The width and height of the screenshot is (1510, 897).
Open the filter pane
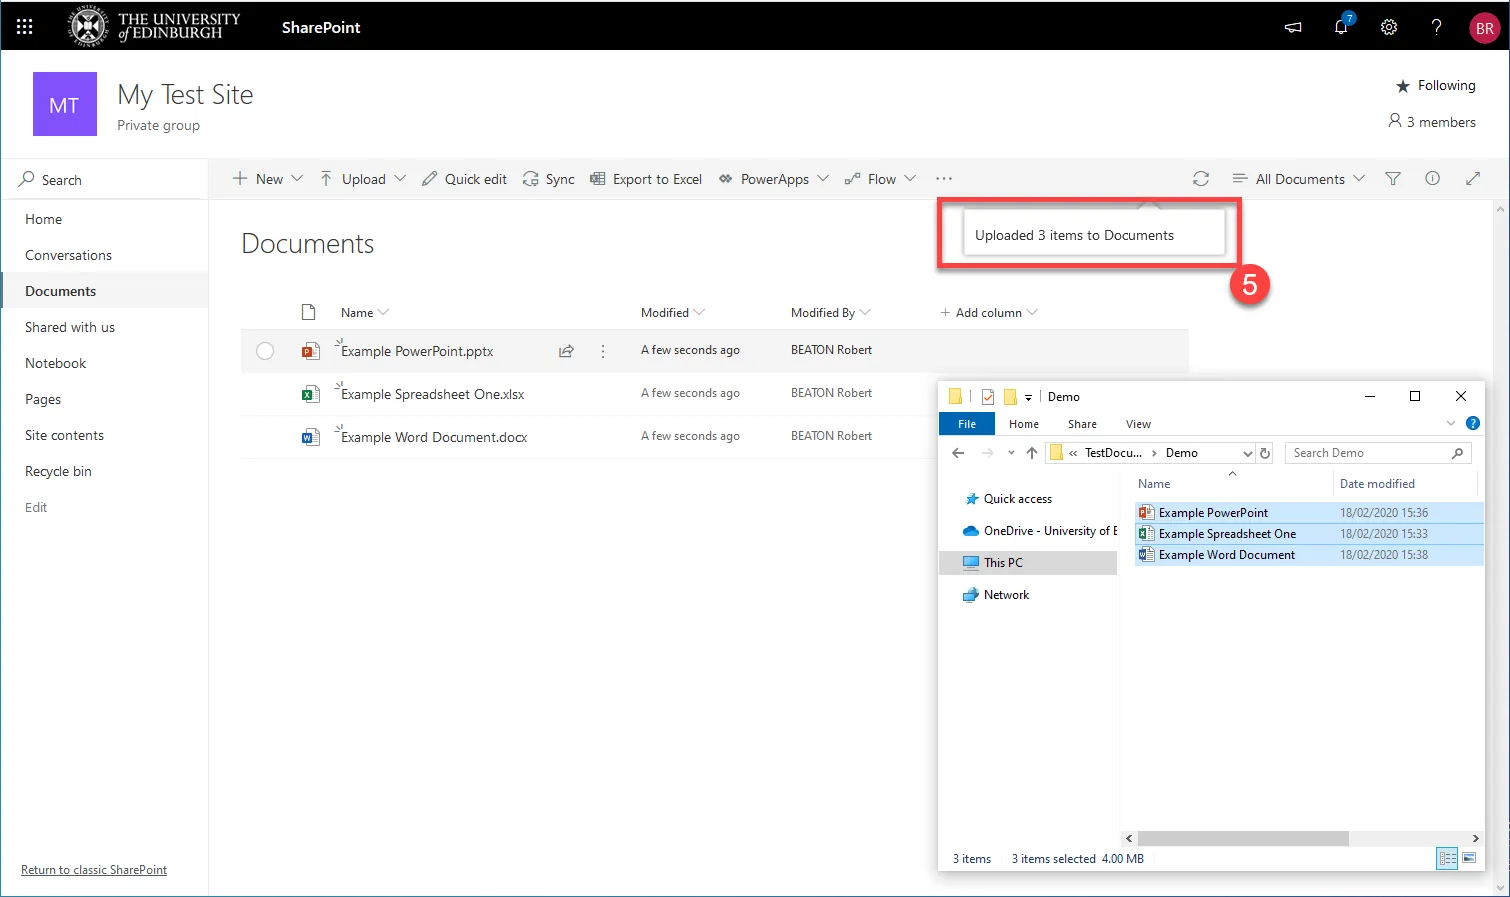[x=1392, y=178]
